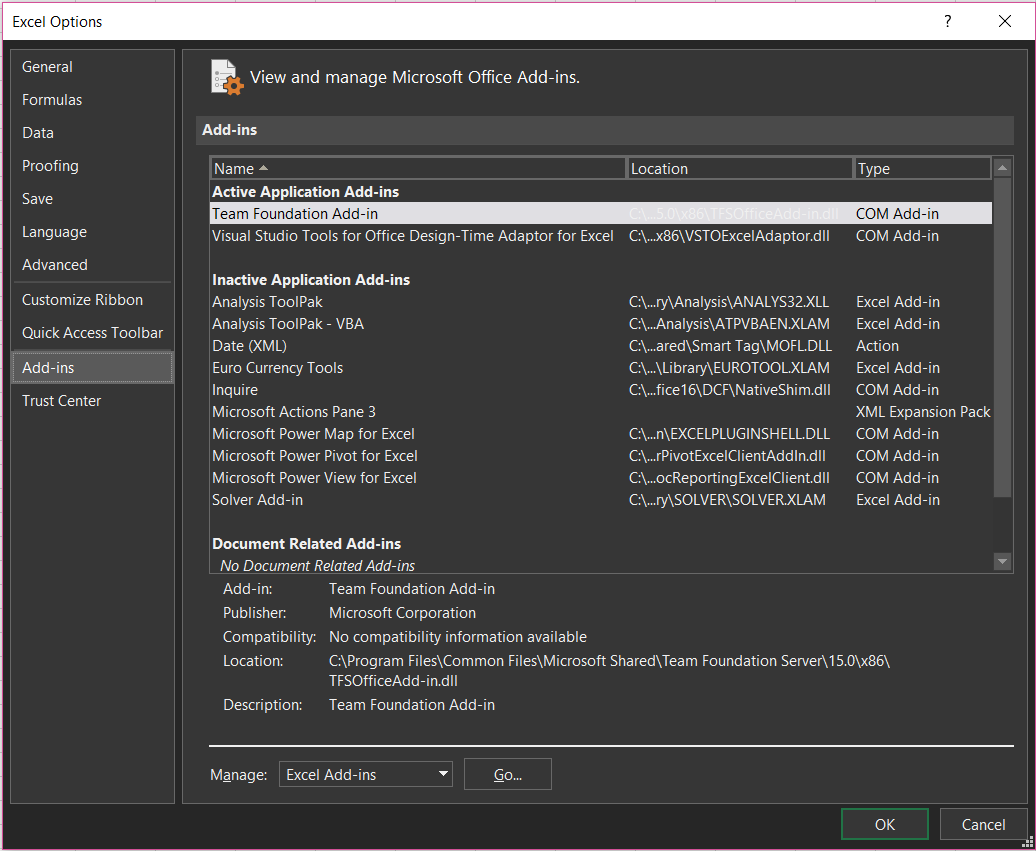Select the Solver Add-in entry

258,500
